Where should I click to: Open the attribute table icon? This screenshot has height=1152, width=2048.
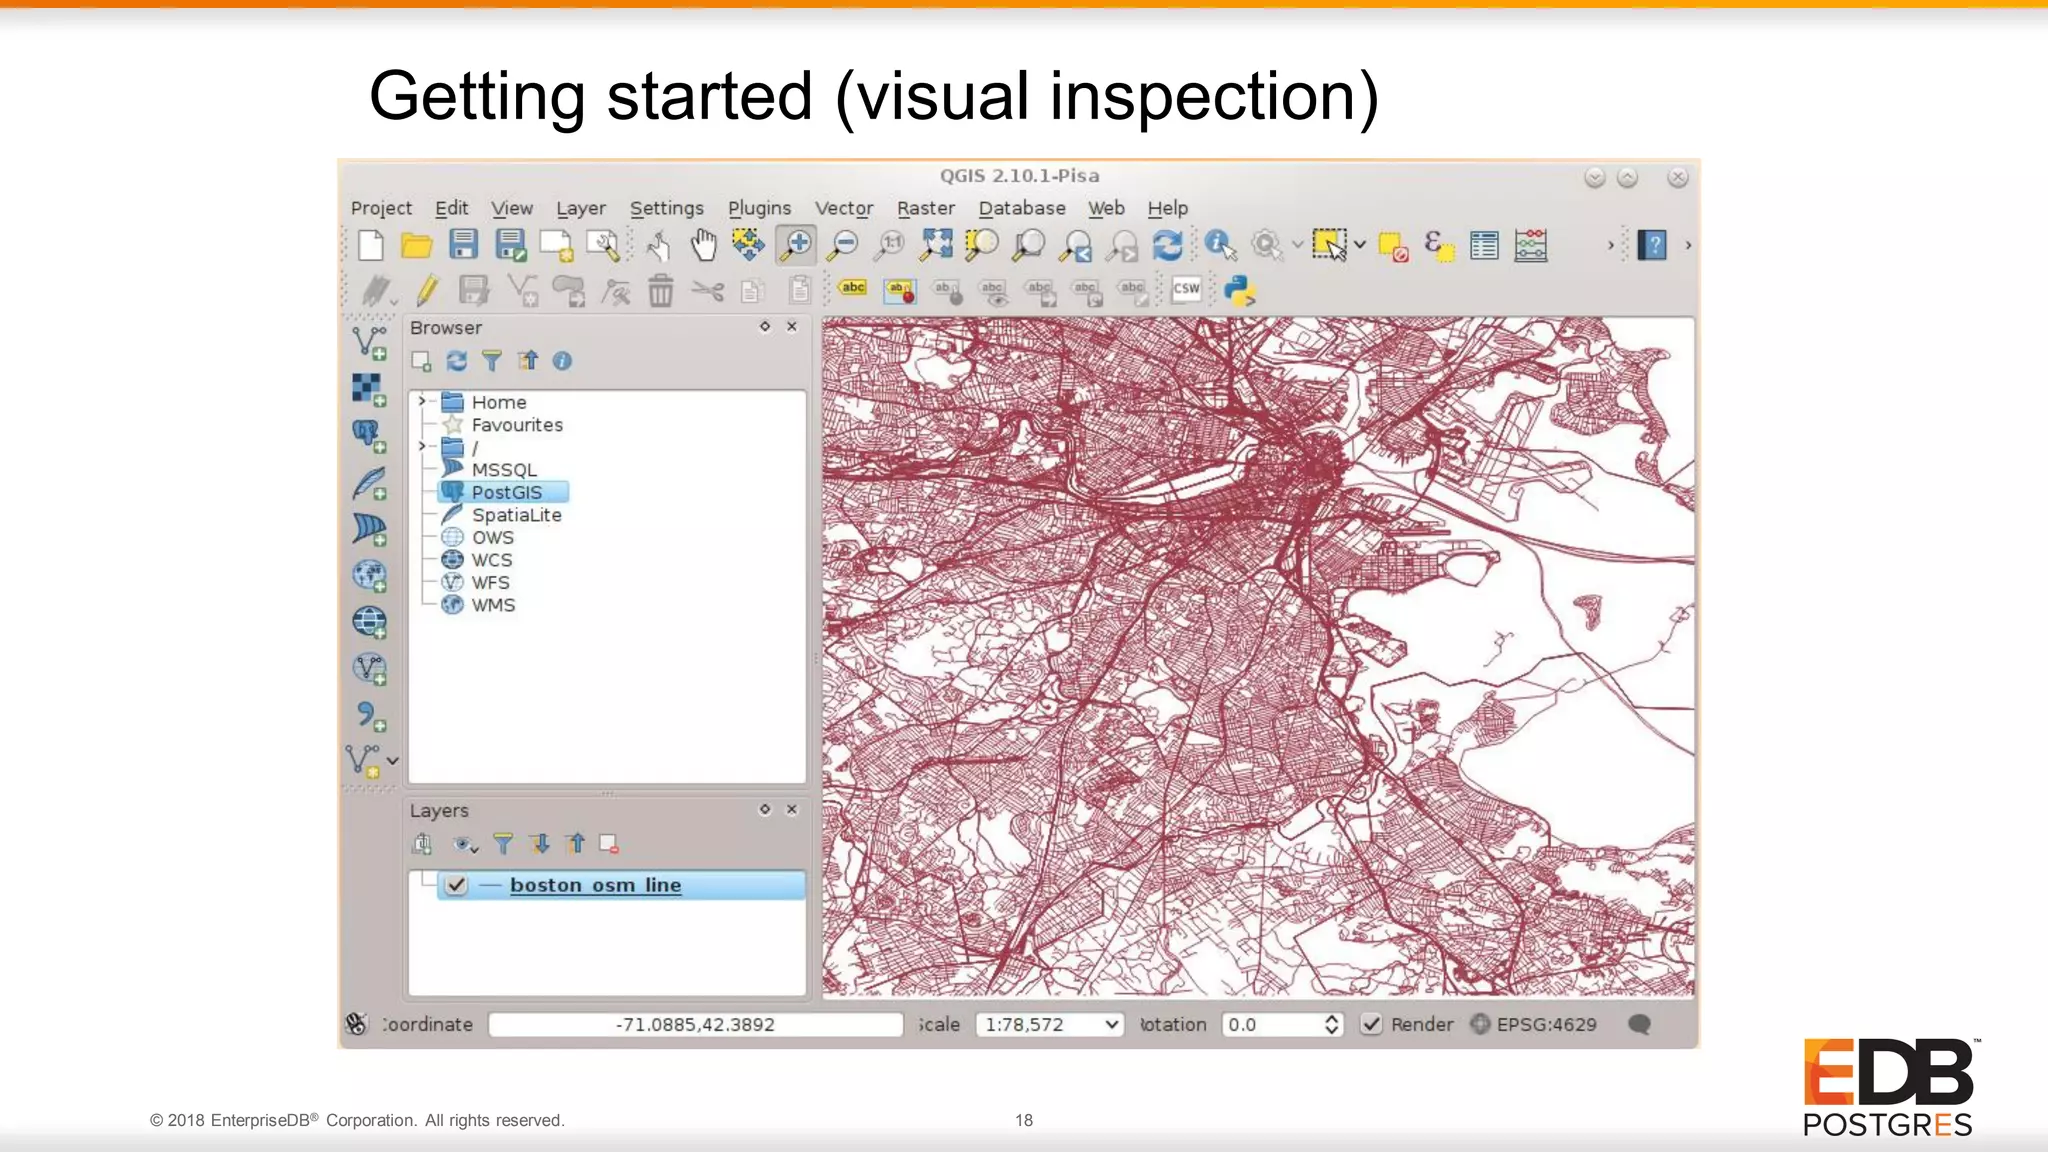pos(1484,245)
